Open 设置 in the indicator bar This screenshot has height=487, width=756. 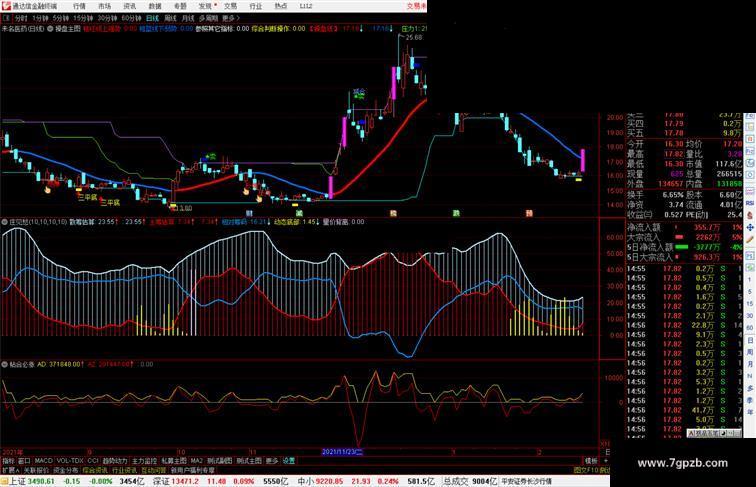tap(288, 461)
